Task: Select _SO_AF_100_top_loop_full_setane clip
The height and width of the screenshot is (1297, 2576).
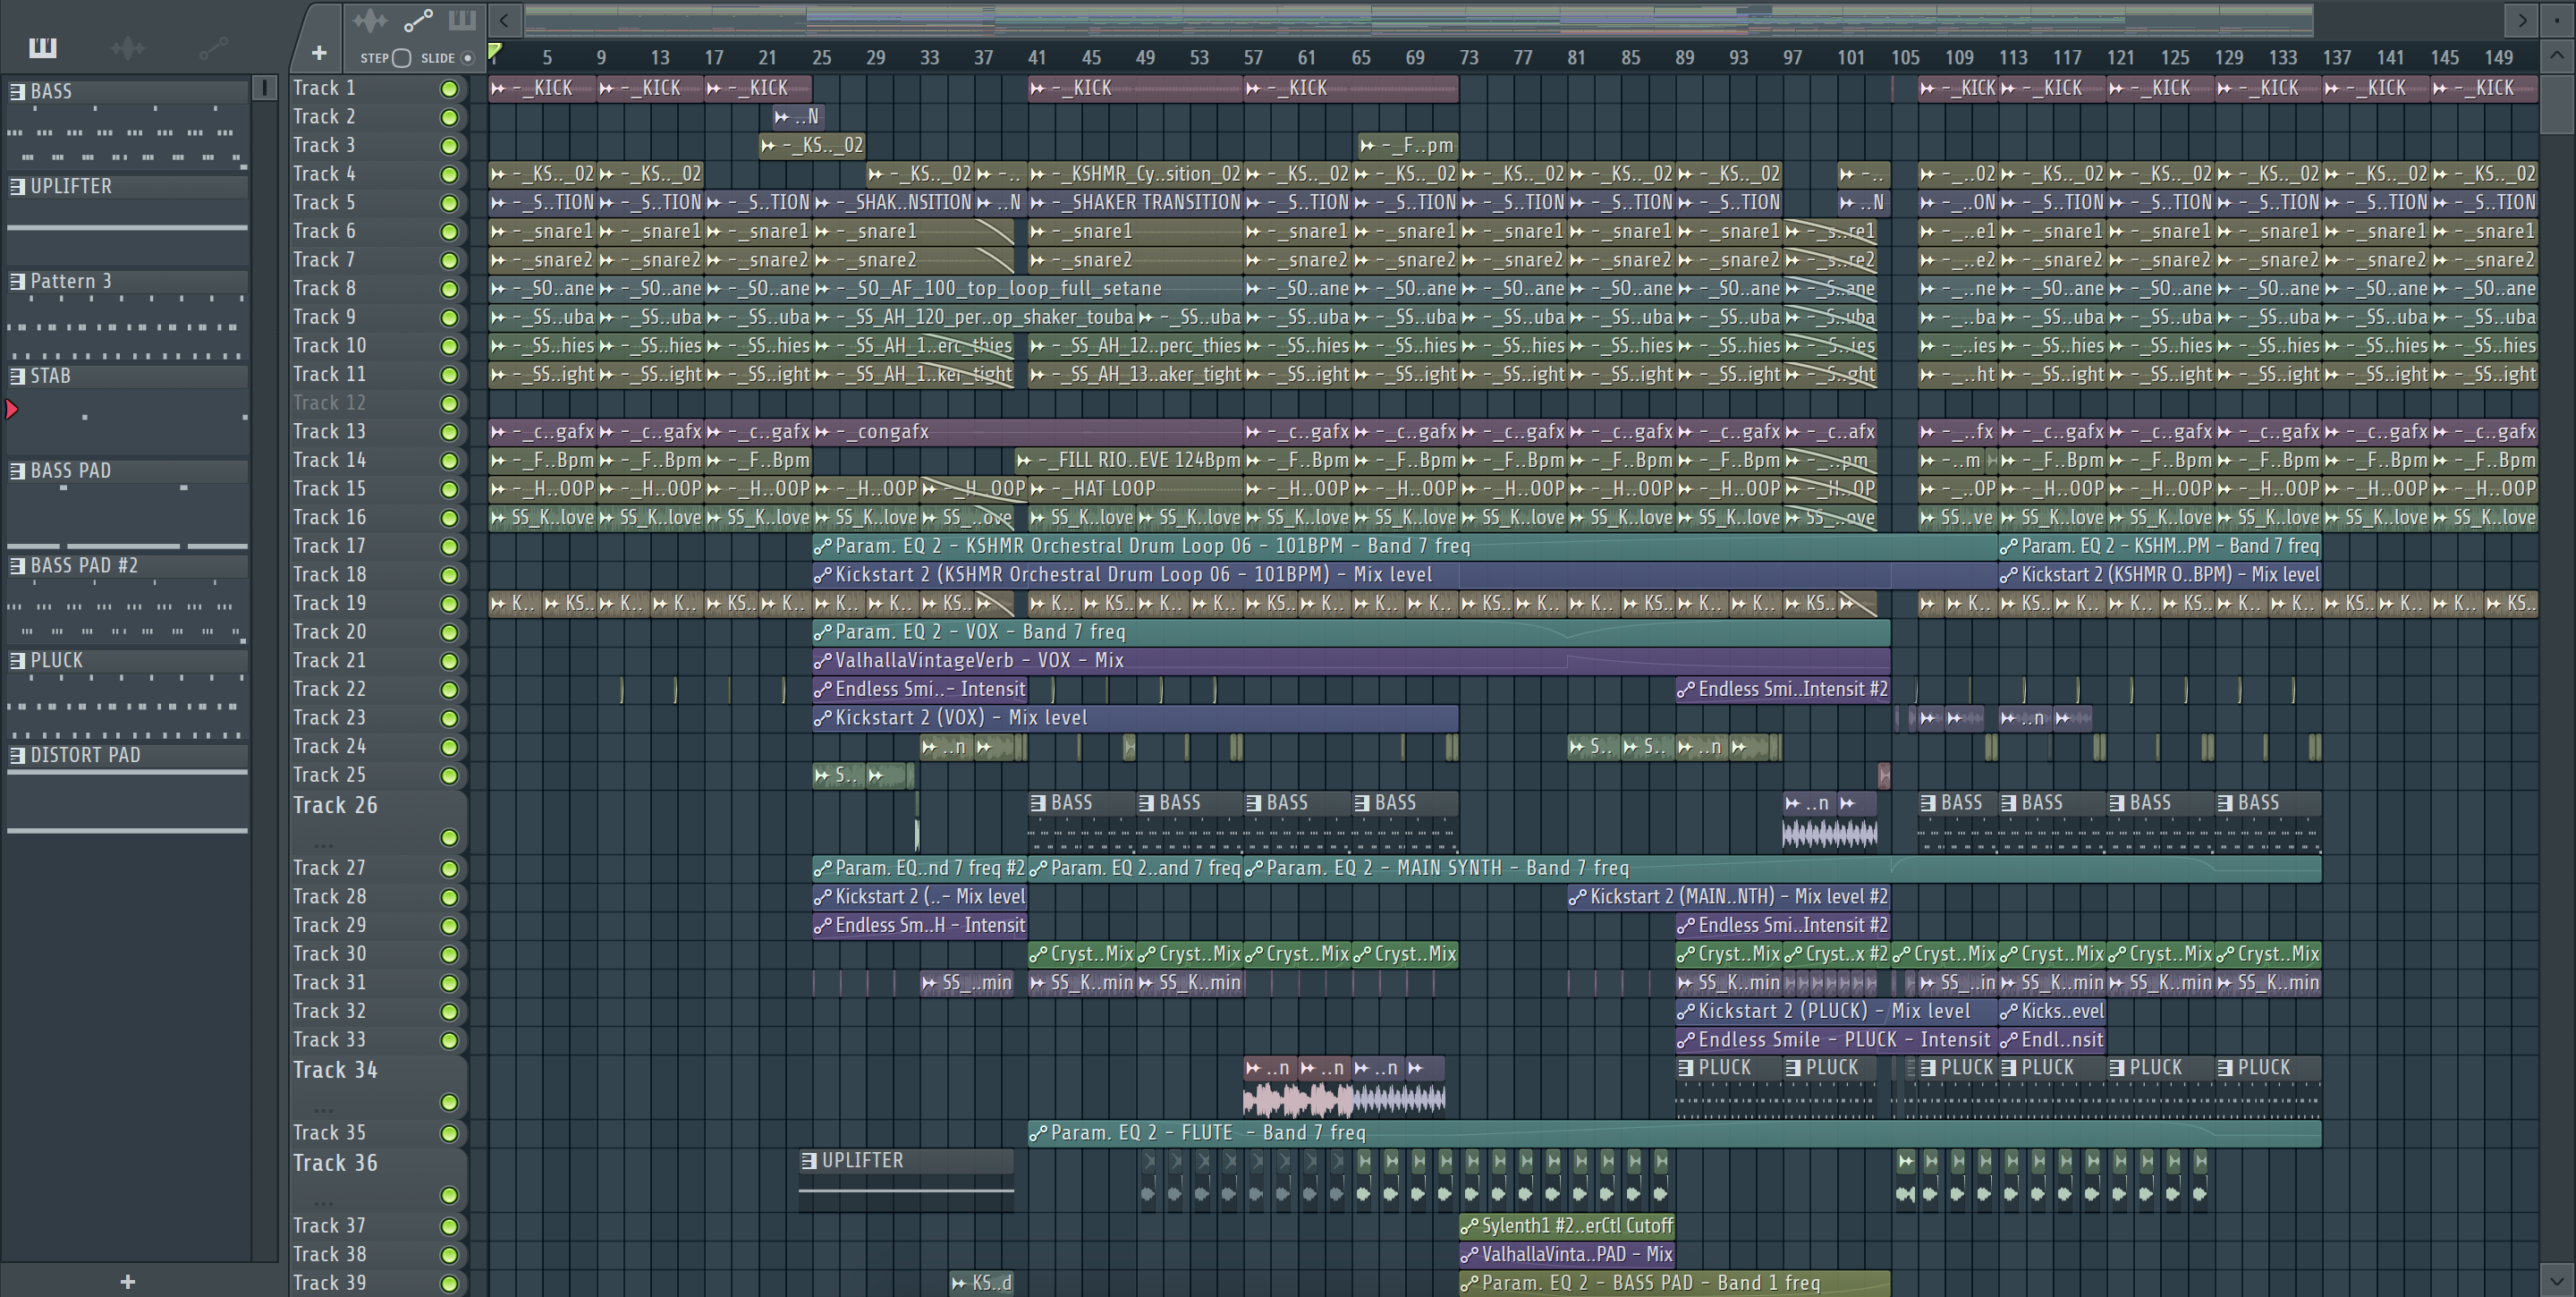Action: 1028,288
